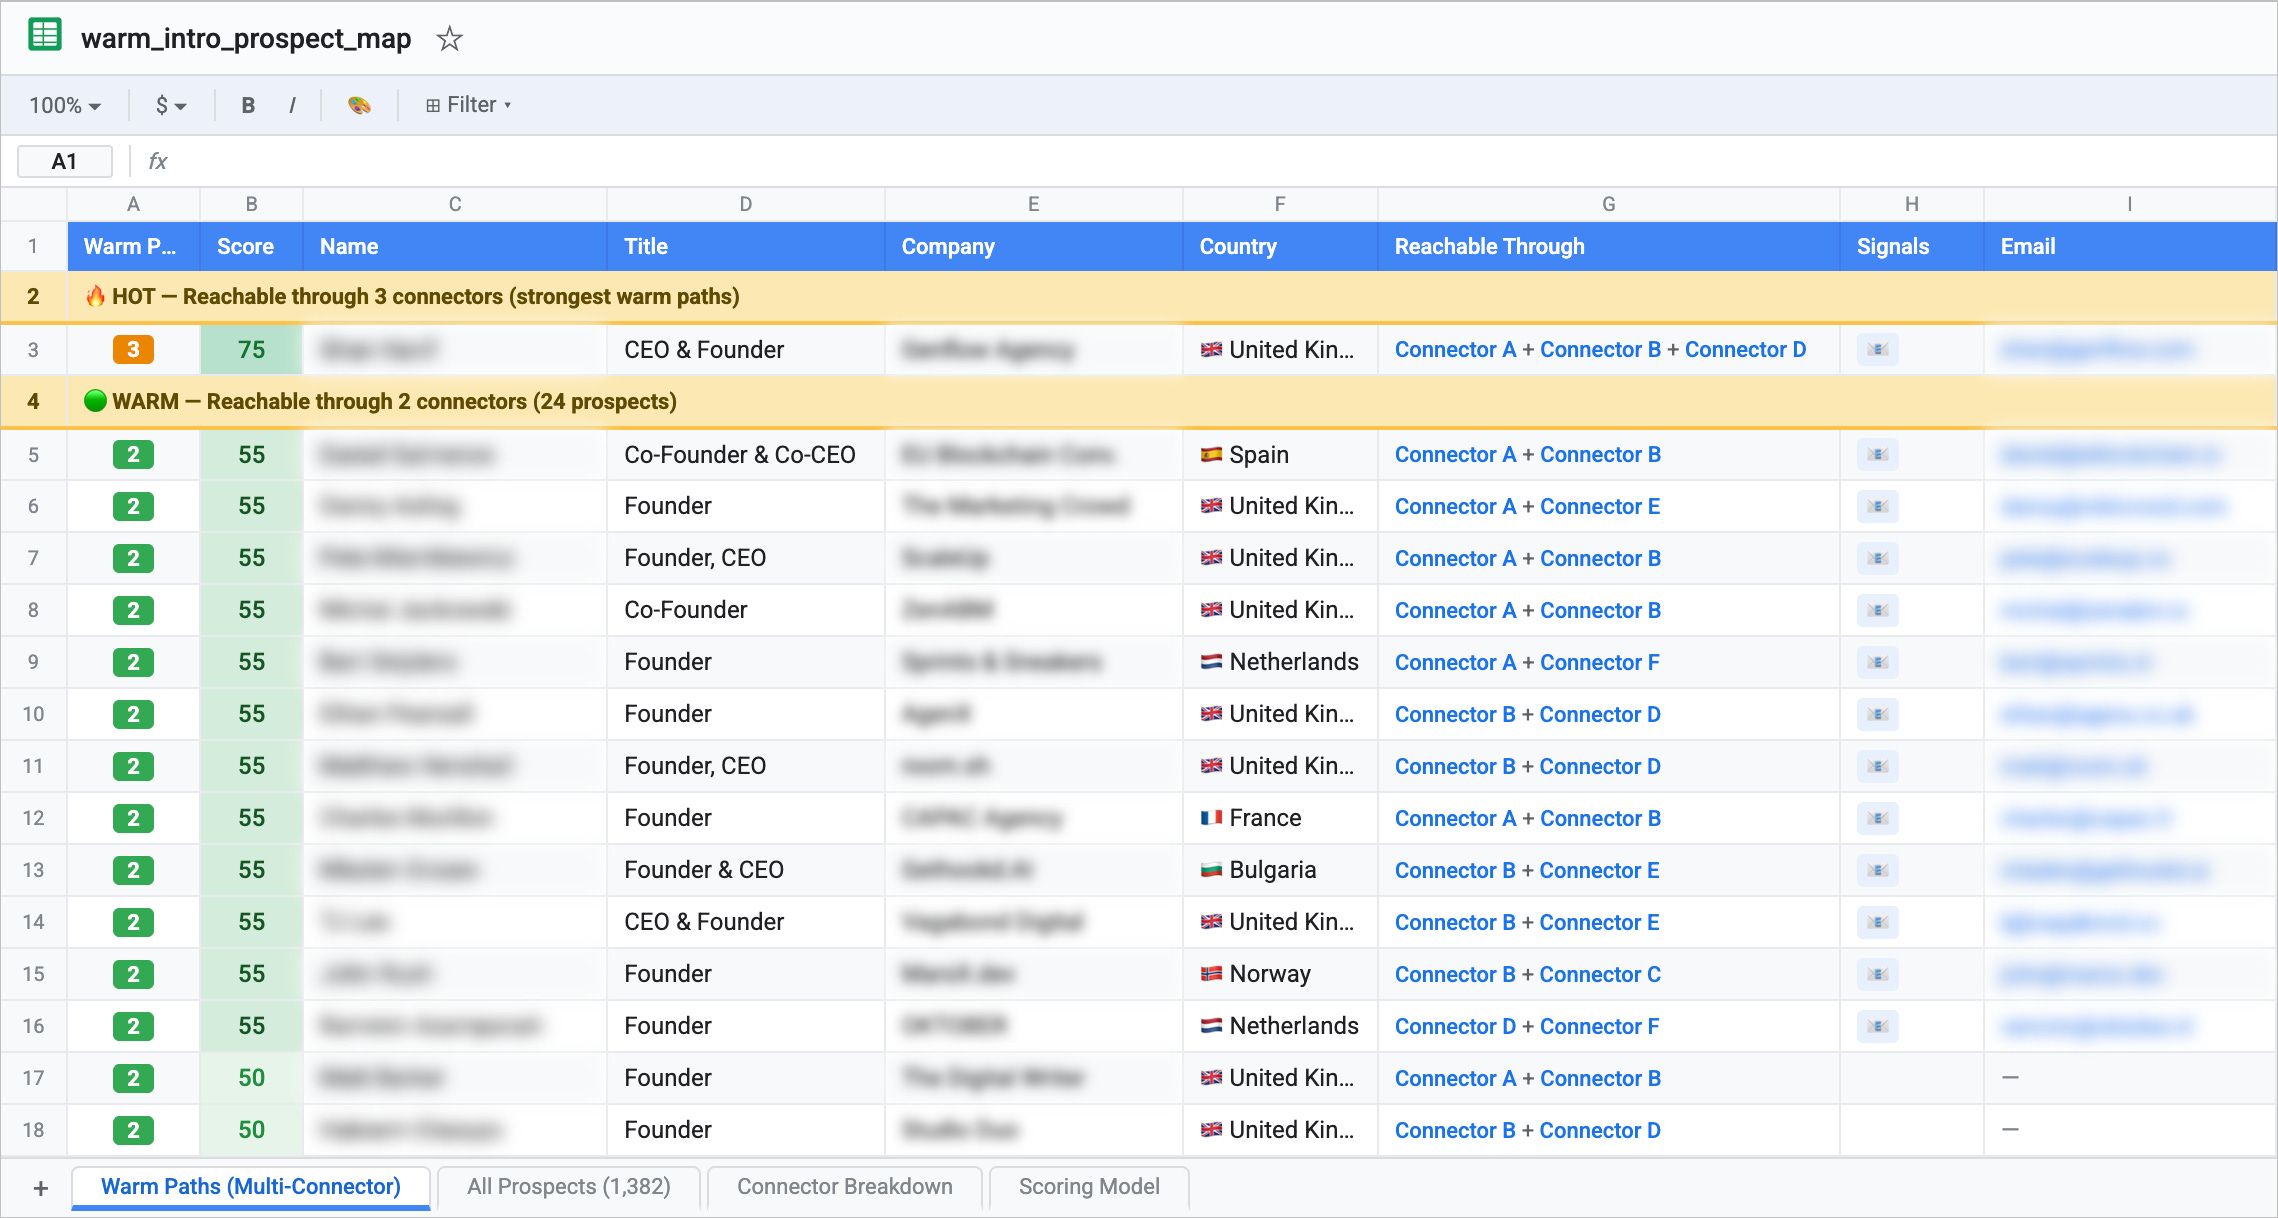
Task: Click the signals icon in Spain row
Action: click(1877, 455)
